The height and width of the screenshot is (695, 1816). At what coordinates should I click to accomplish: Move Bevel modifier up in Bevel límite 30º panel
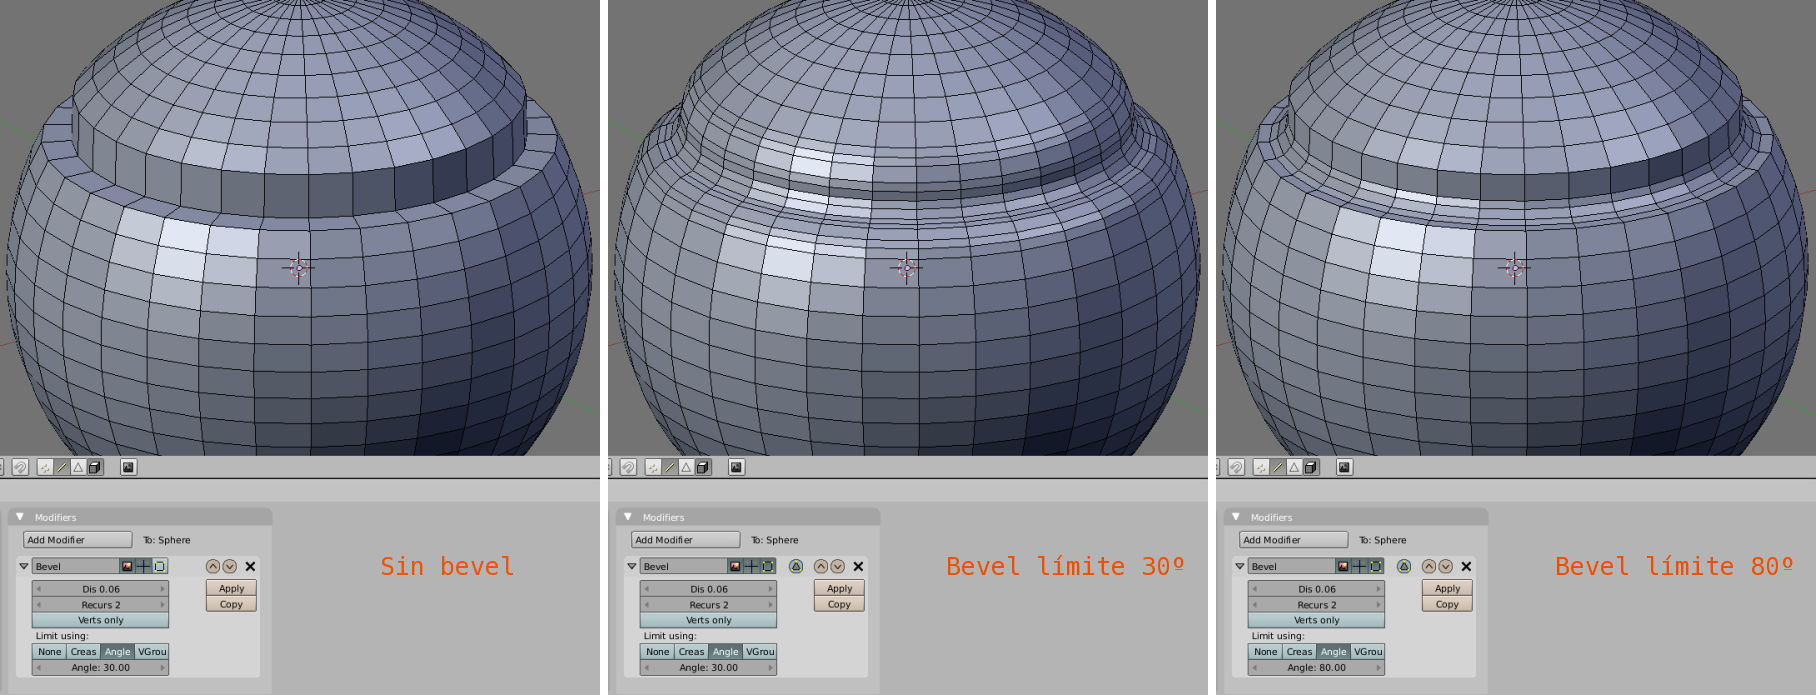click(x=821, y=566)
